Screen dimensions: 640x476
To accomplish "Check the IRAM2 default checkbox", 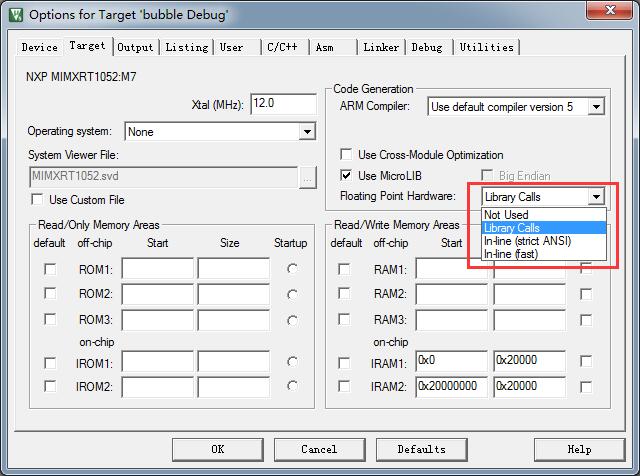I will (x=344, y=386).
